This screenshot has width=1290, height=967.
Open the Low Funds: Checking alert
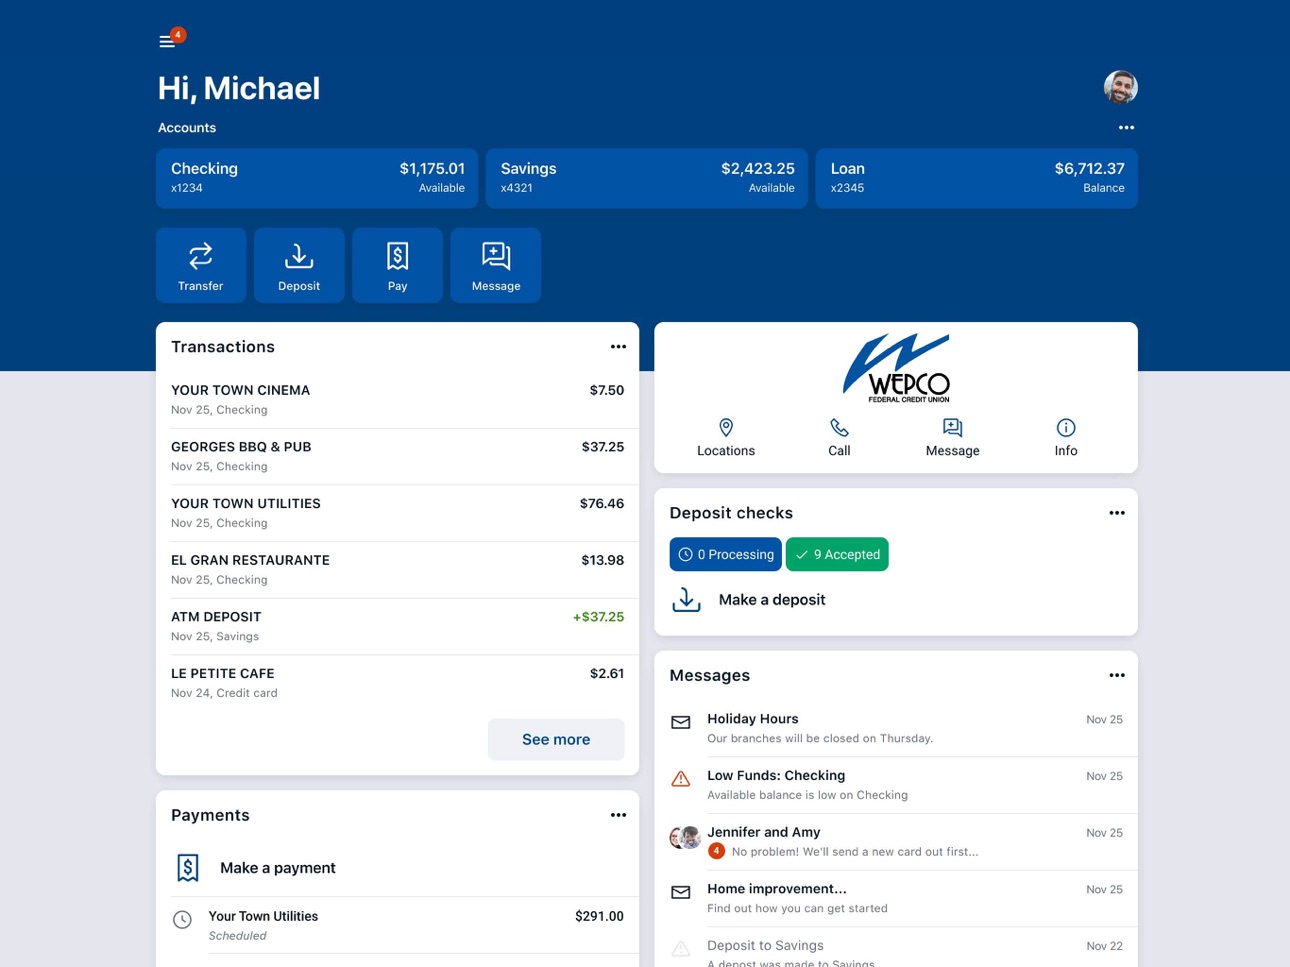(x=896, y=785)
